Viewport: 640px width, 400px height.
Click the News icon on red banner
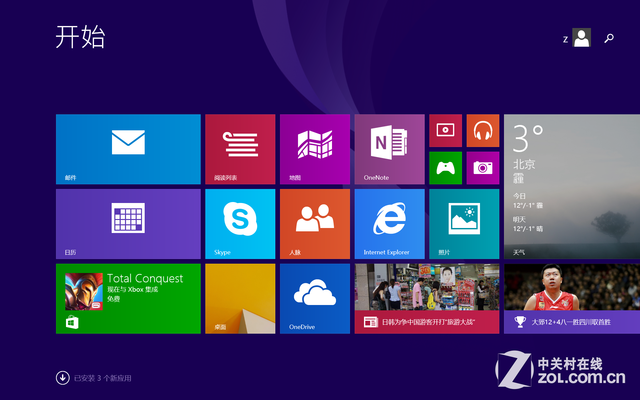coord(371,322)
